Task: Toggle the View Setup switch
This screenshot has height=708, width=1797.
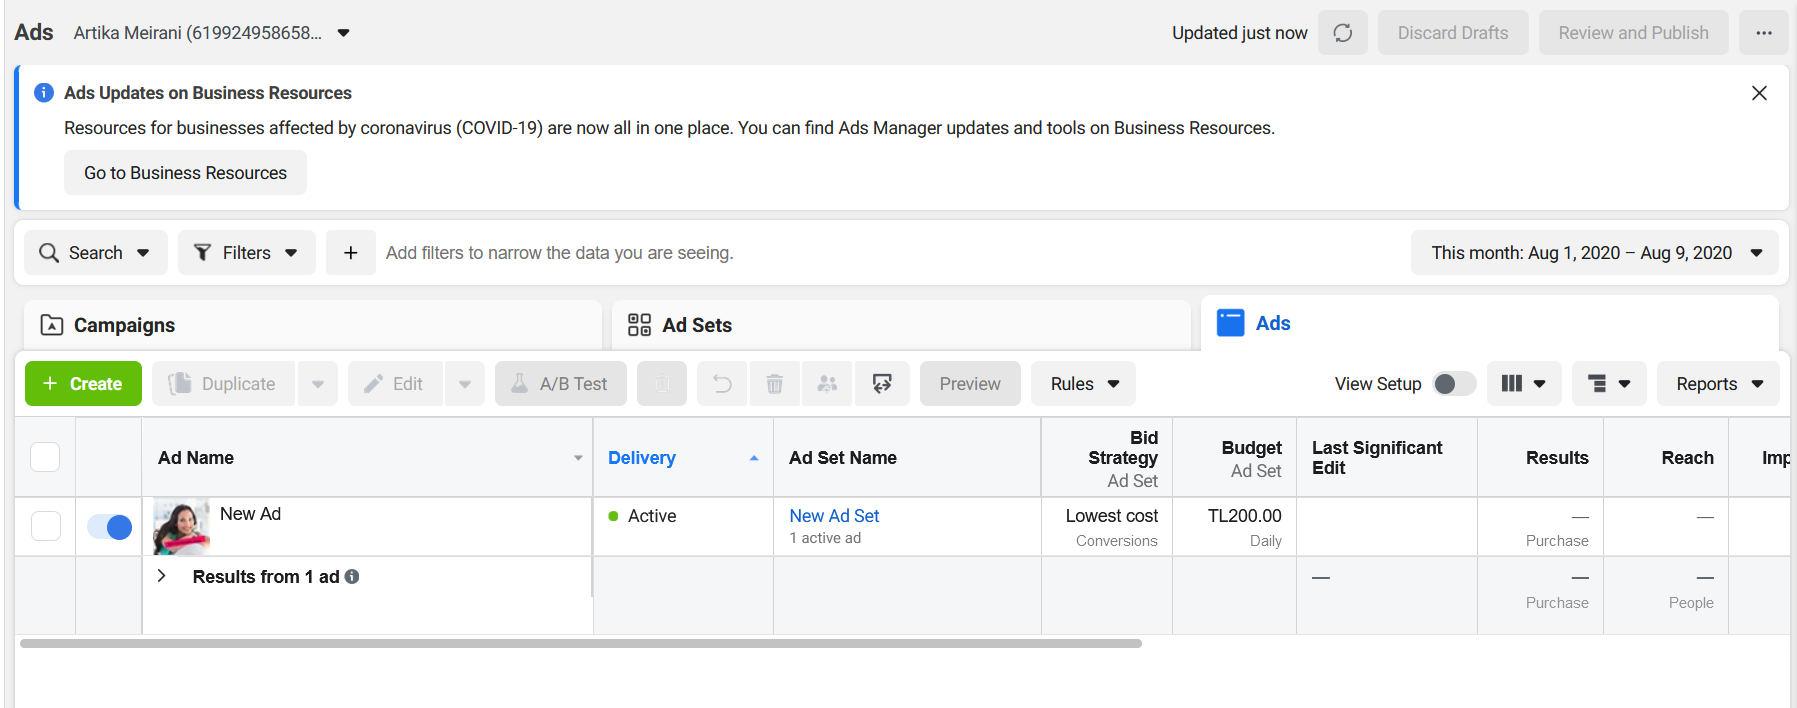Action: click(1454, 384)
